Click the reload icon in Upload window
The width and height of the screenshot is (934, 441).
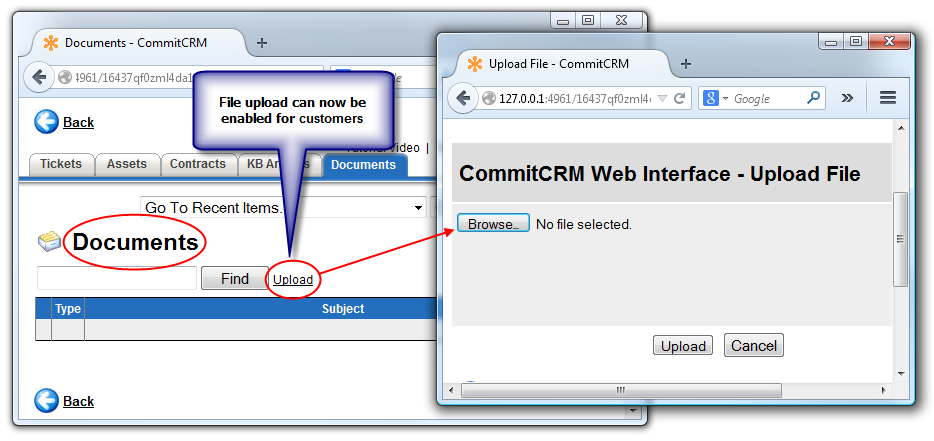(x=679, y=99)
